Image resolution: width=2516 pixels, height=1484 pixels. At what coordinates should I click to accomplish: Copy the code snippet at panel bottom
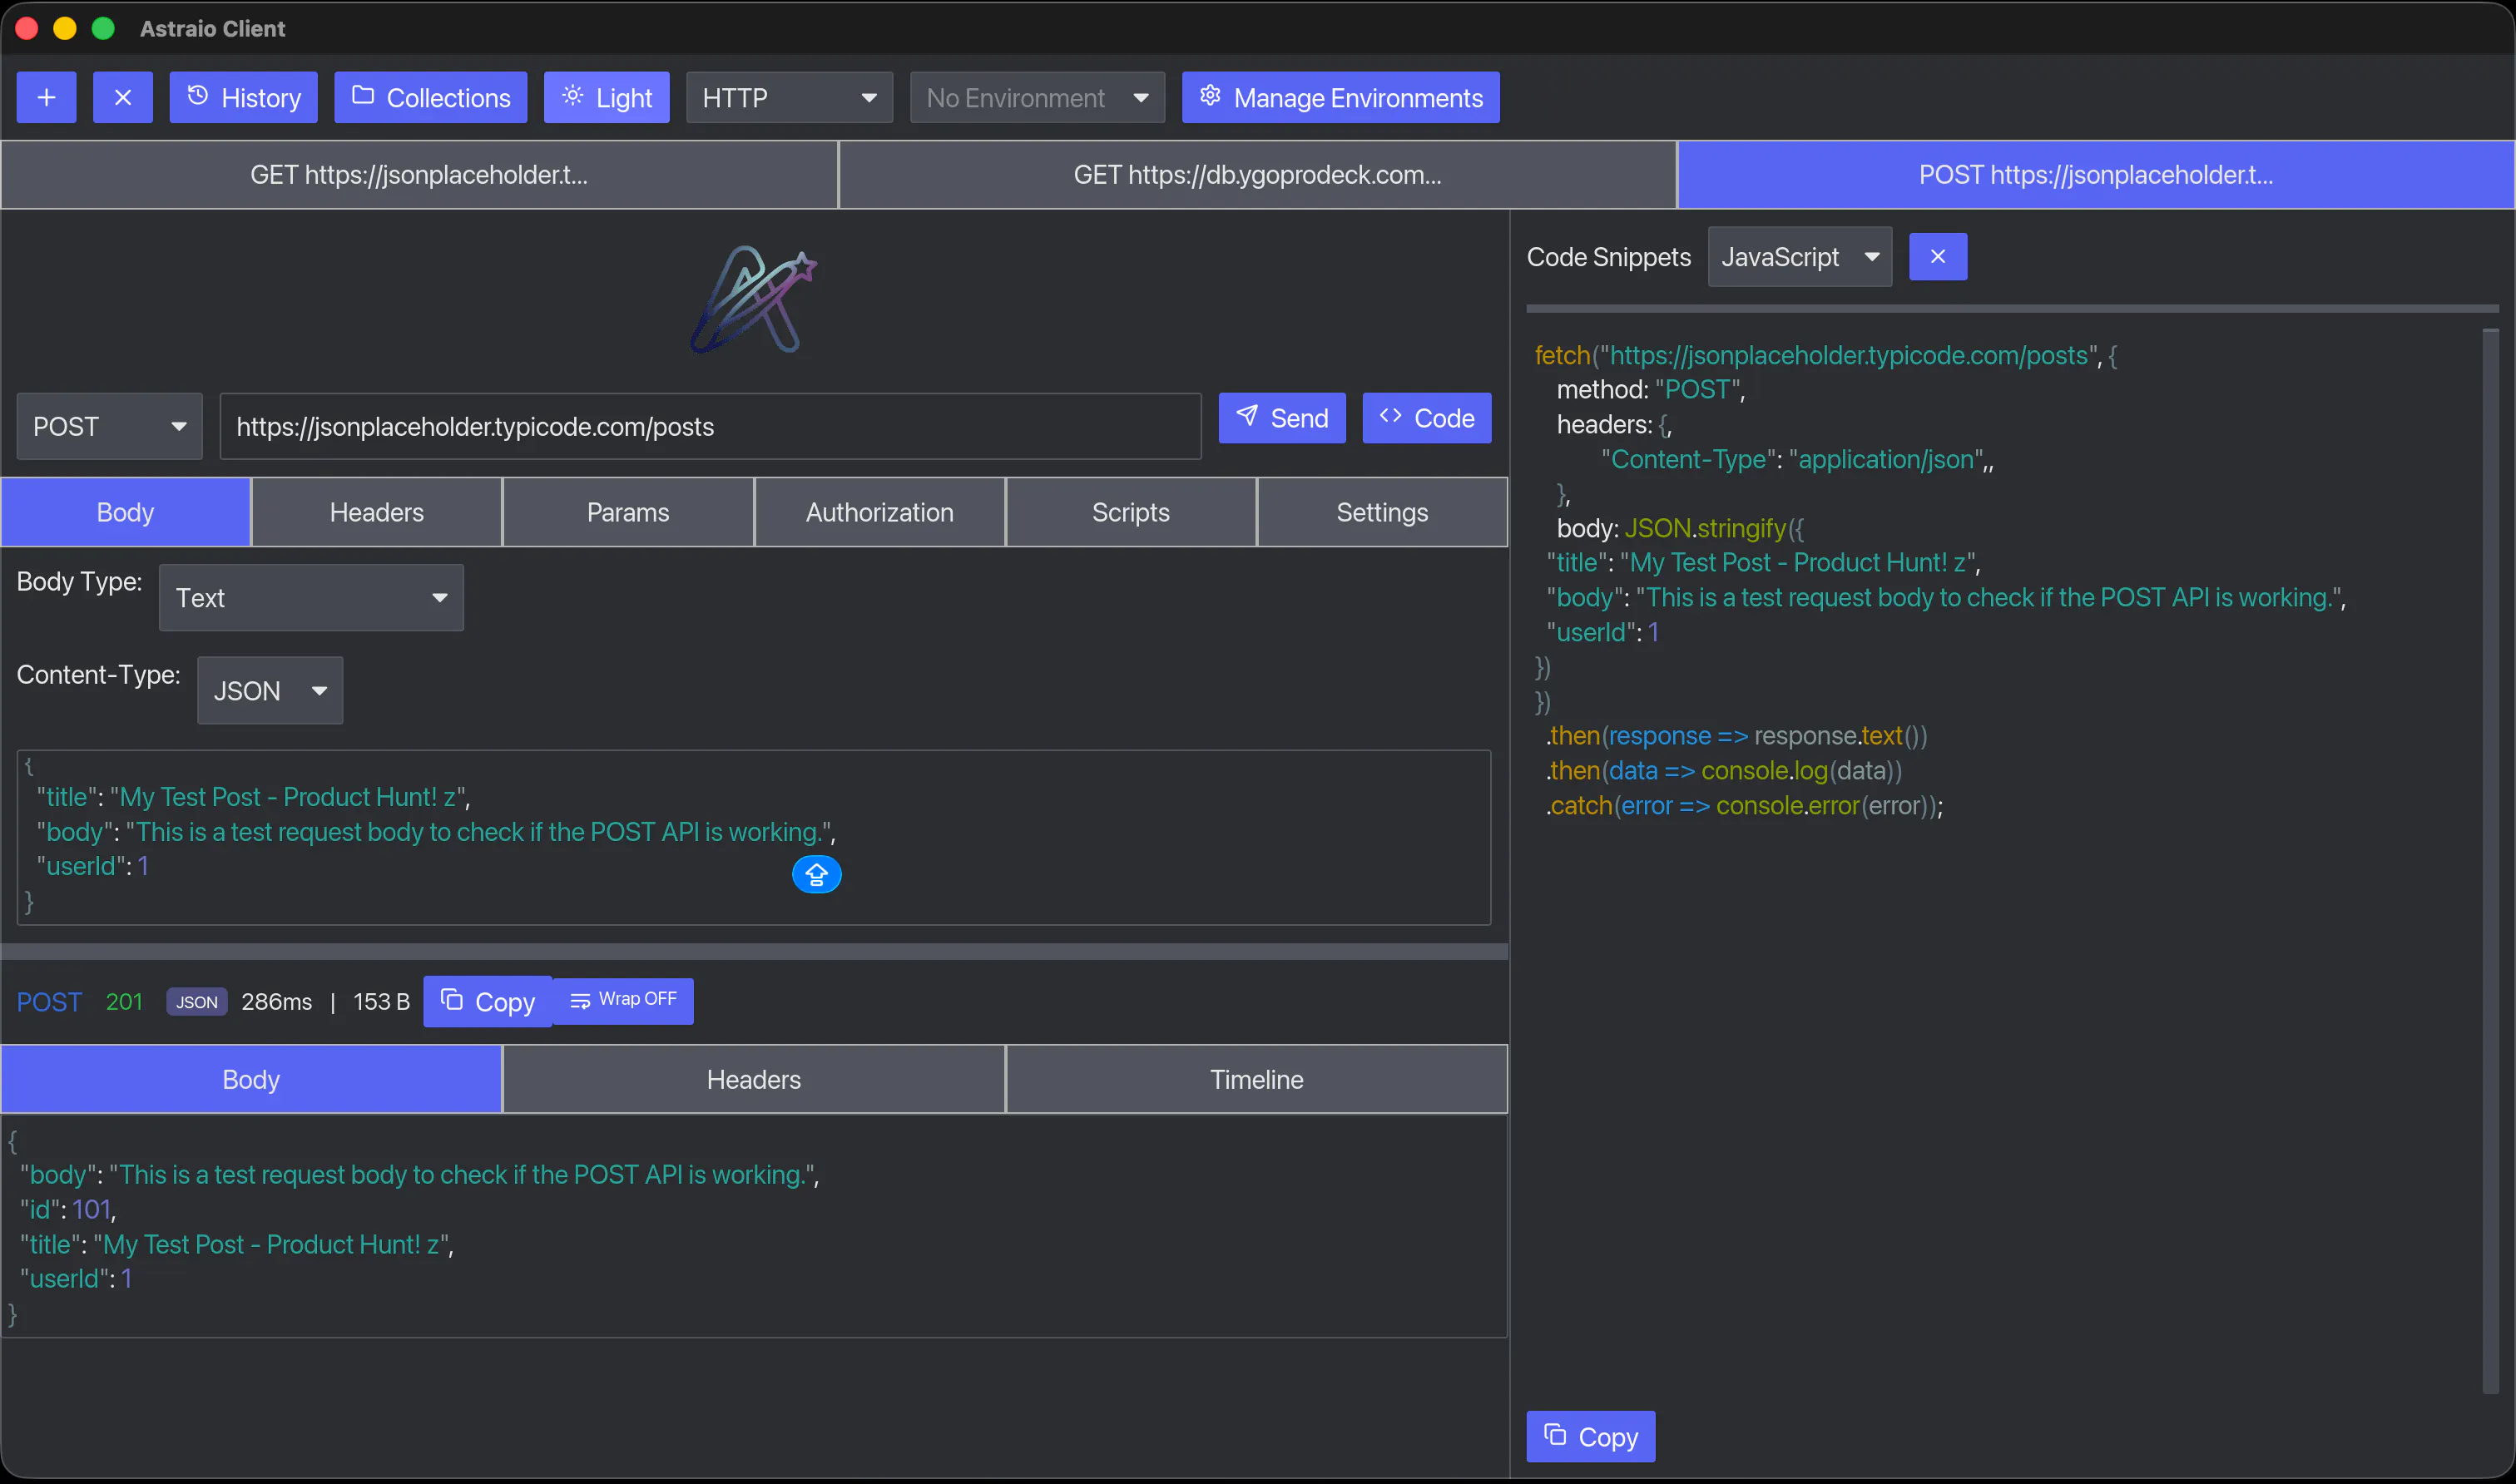coord(1590,1436)
